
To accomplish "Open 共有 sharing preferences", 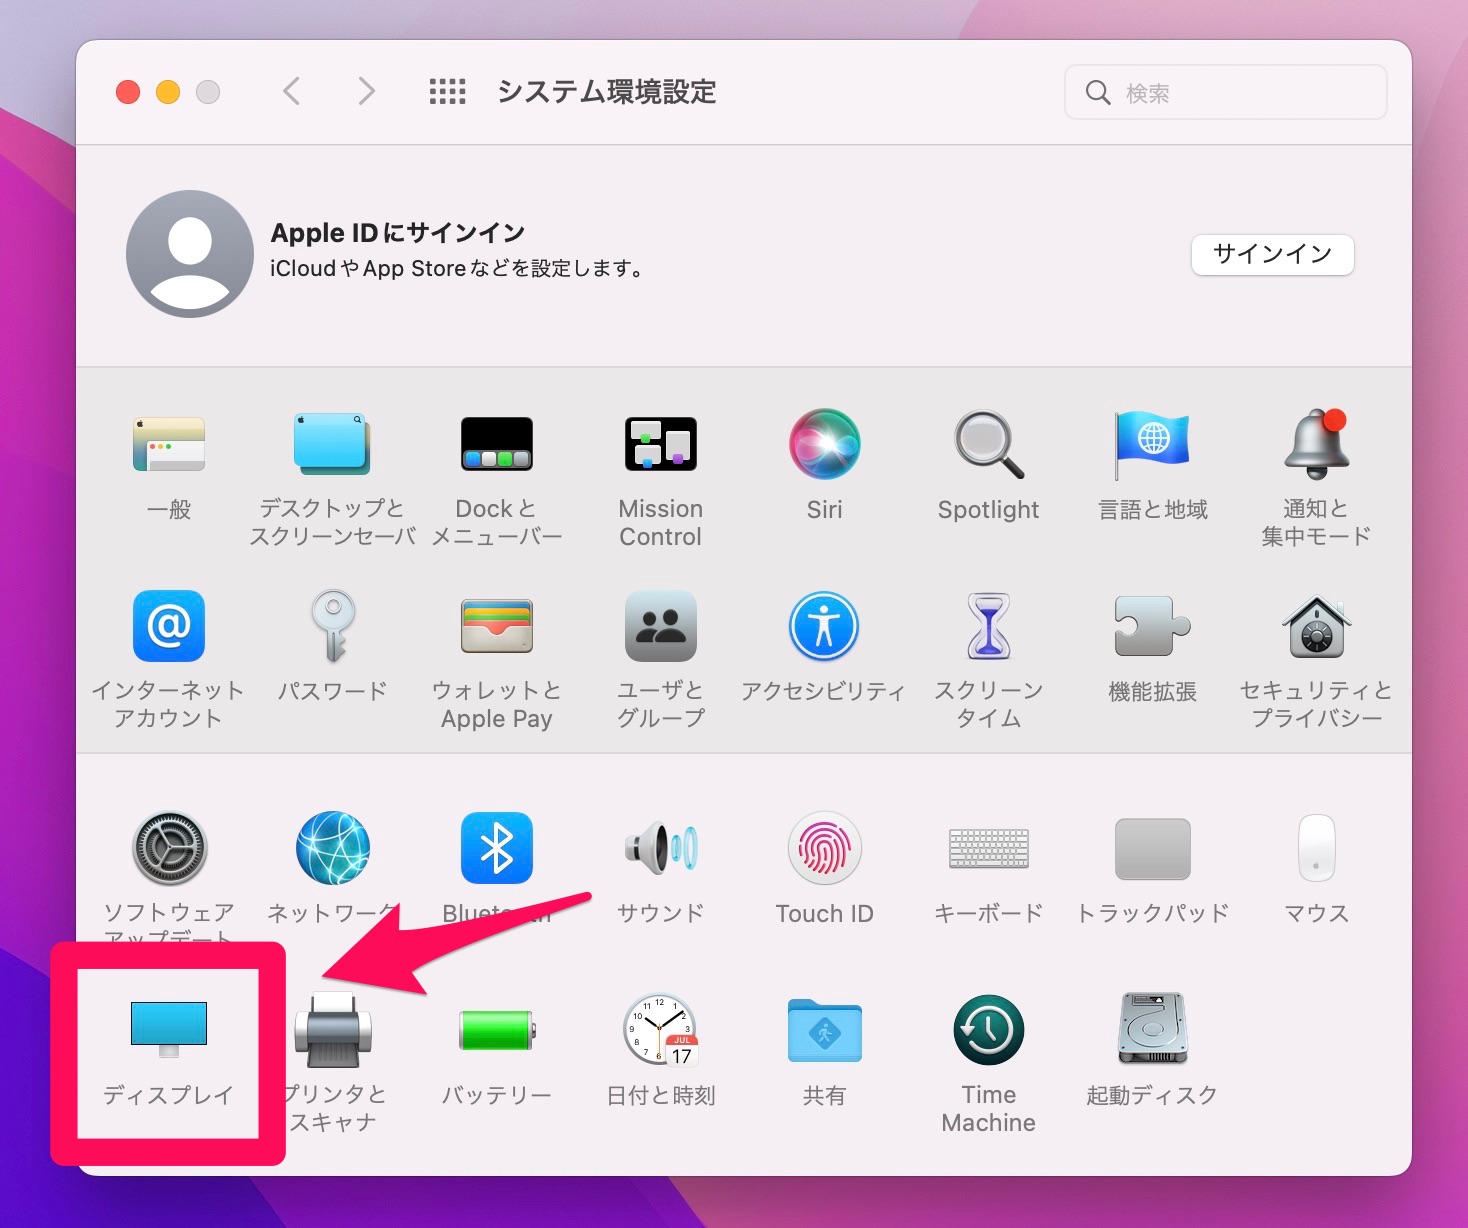I will (824, 1030).
